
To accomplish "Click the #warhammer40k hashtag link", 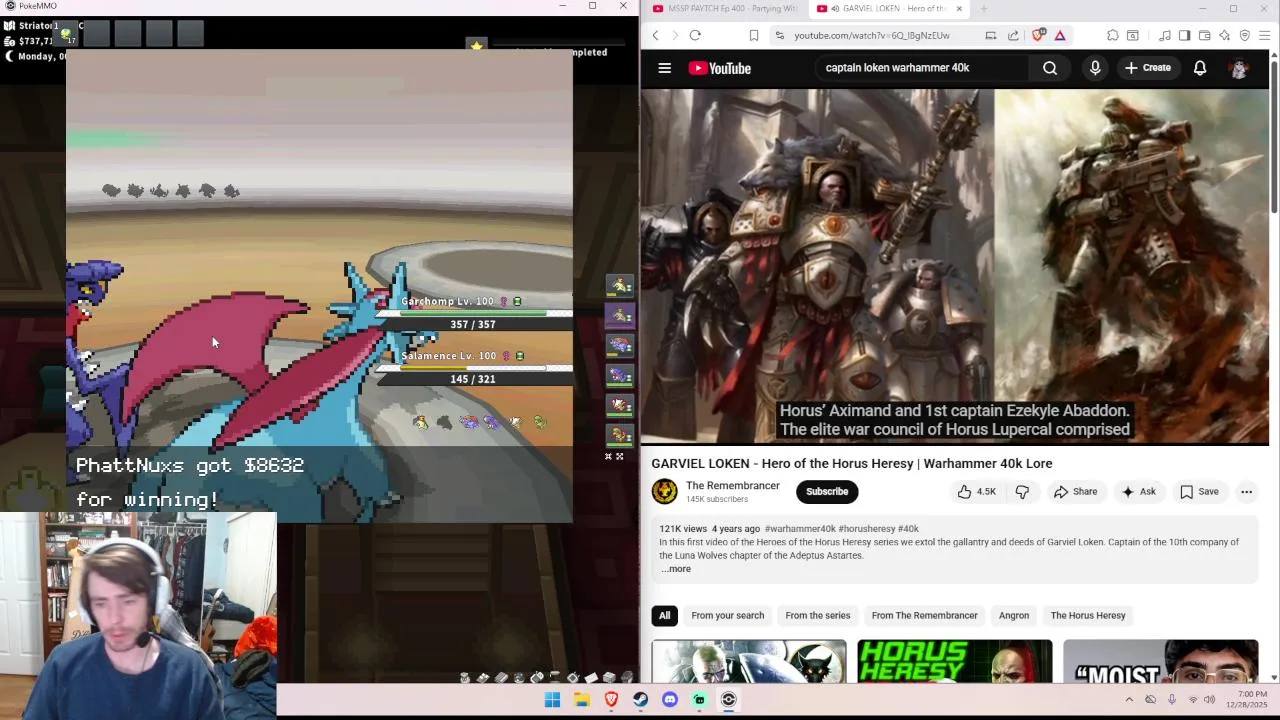I will coord(800,528).
